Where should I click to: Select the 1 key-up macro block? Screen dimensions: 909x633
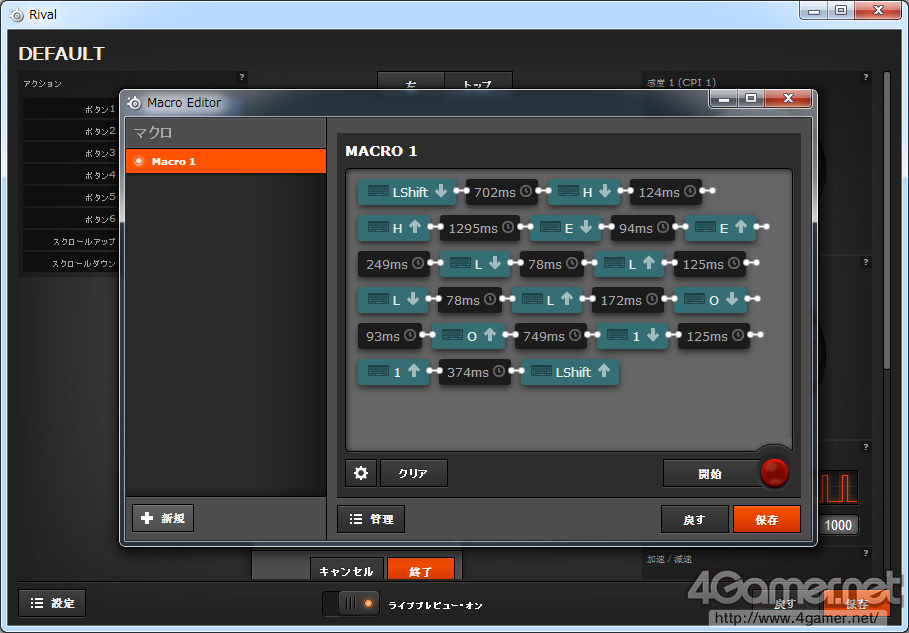tap(394, 372)
